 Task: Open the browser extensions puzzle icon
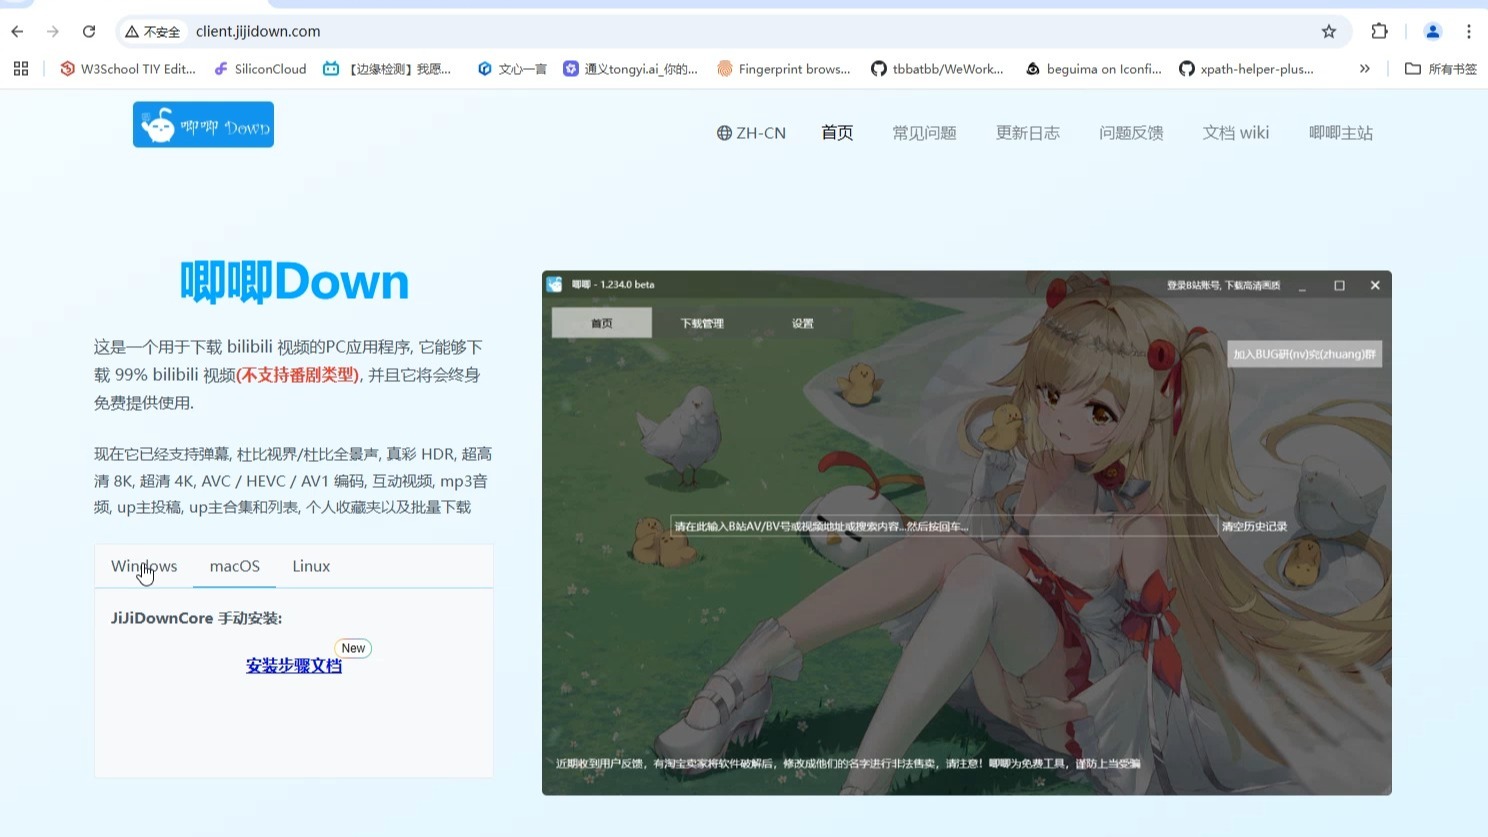(x=1379, y=31)
